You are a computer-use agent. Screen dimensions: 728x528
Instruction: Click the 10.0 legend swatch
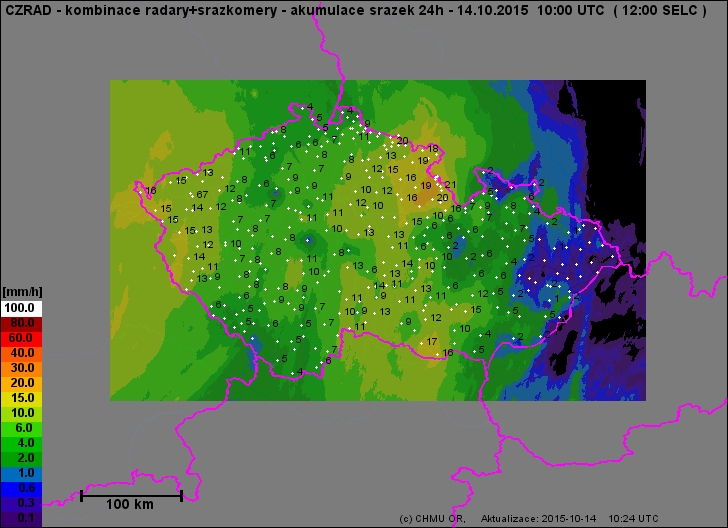click(22, 413)
